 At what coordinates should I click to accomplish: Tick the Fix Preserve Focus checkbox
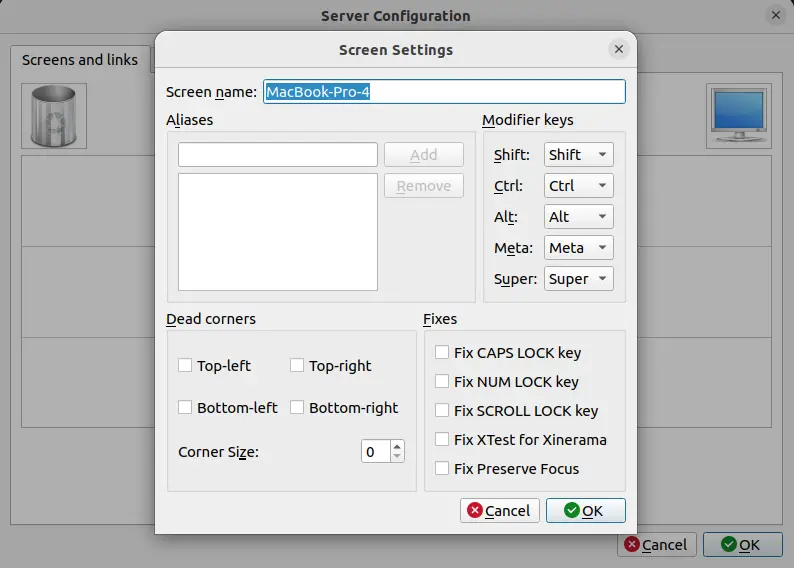(x=442, y=468)
